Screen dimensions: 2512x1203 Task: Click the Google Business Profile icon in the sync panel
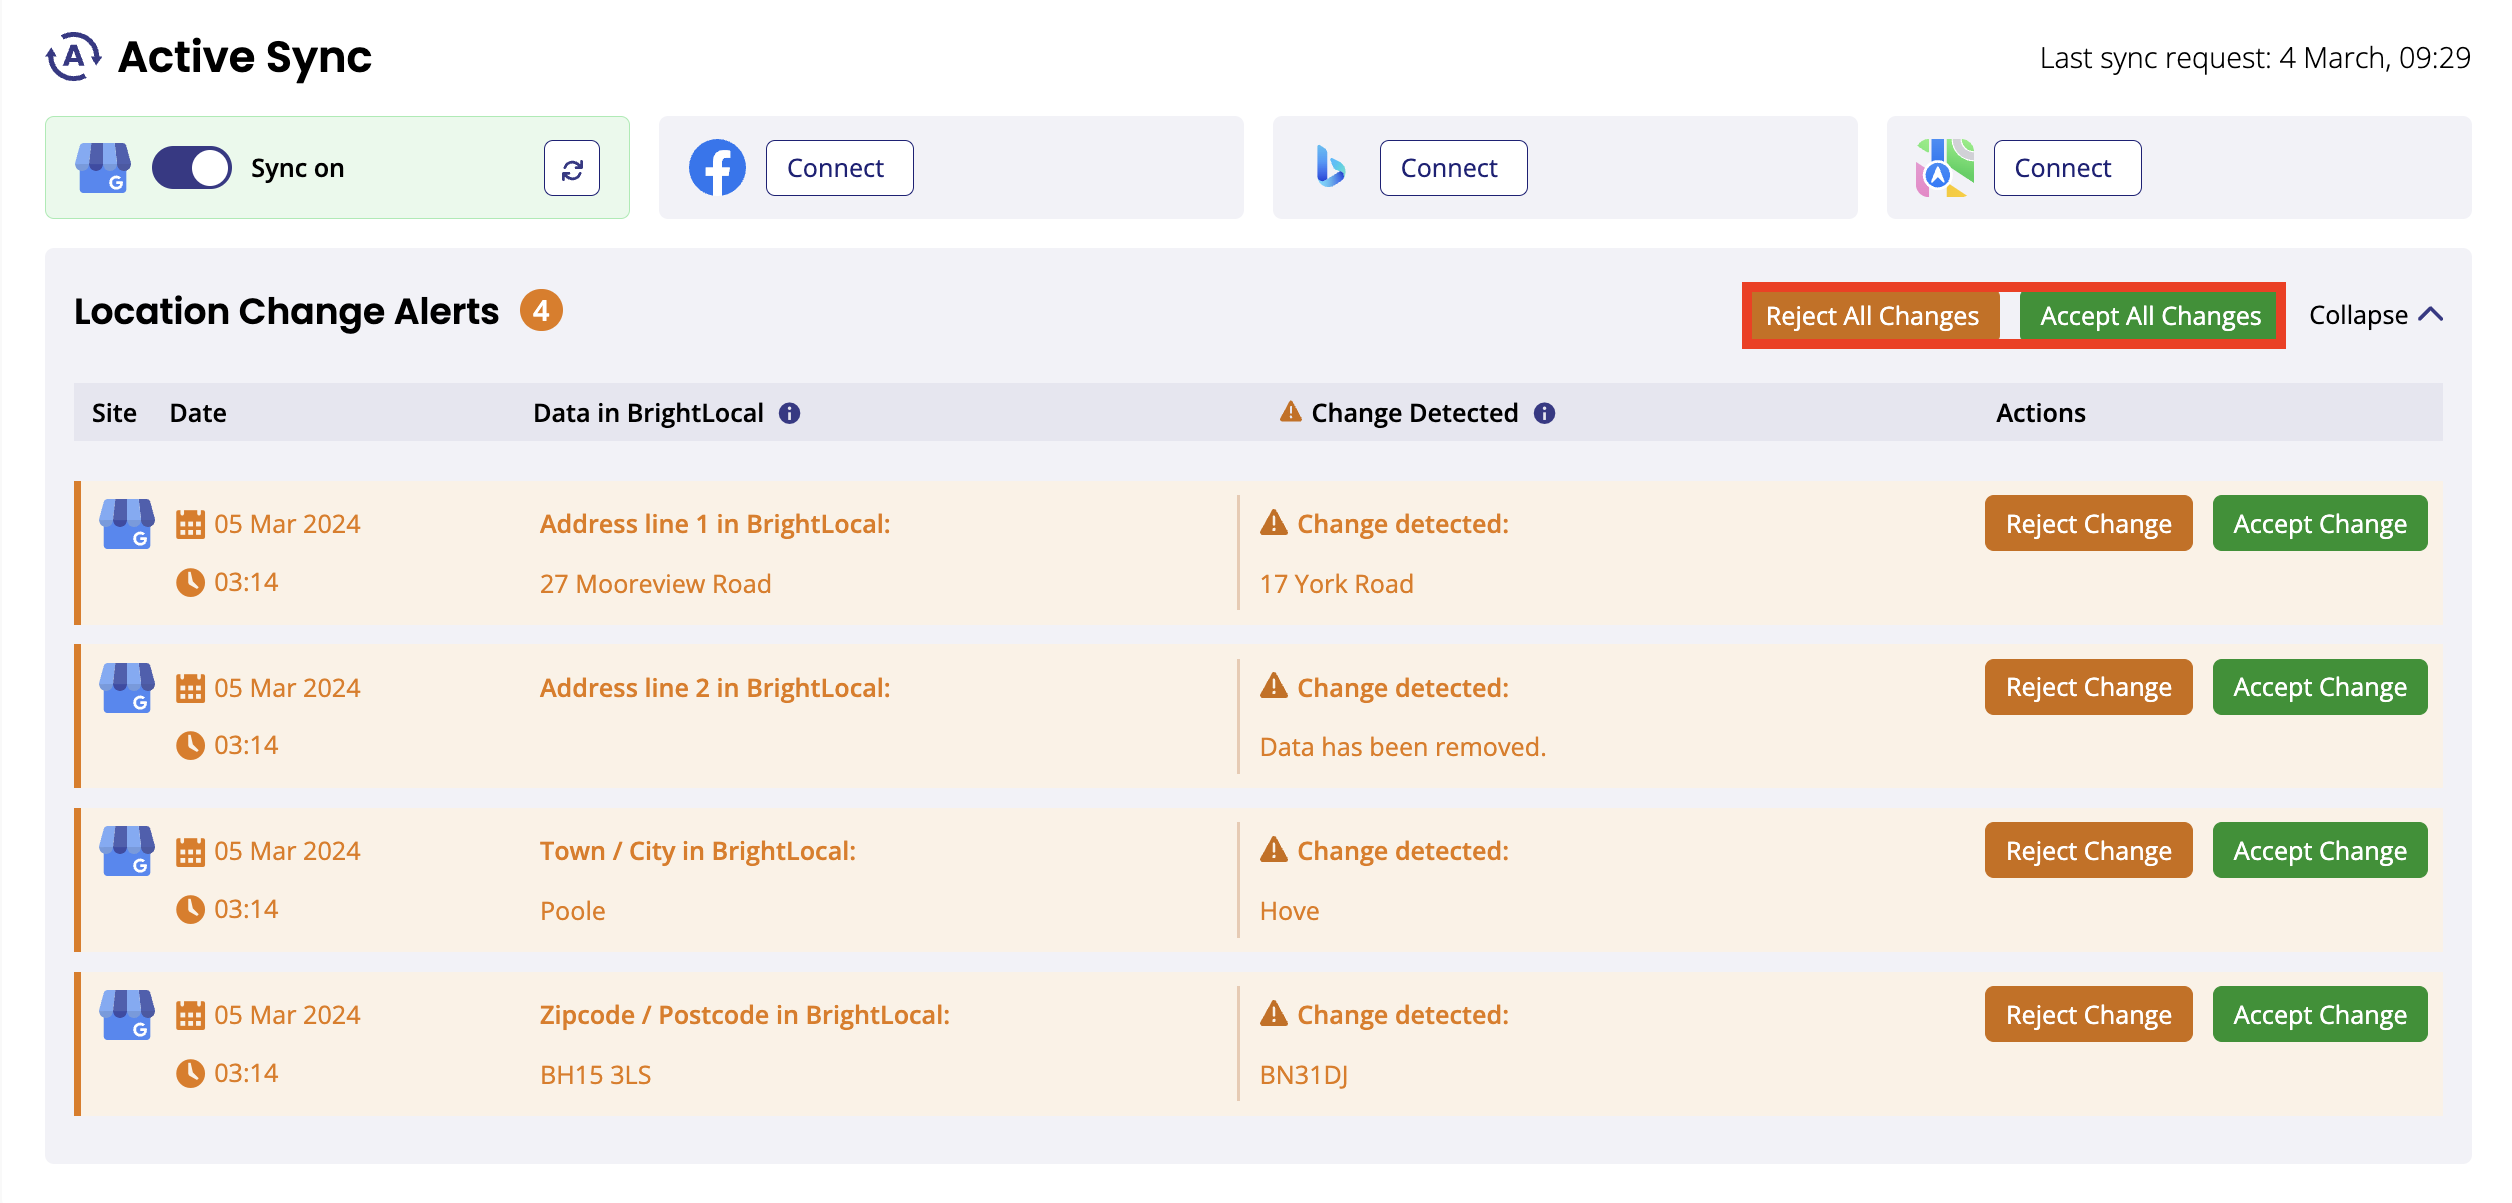(x=101, y=167)
